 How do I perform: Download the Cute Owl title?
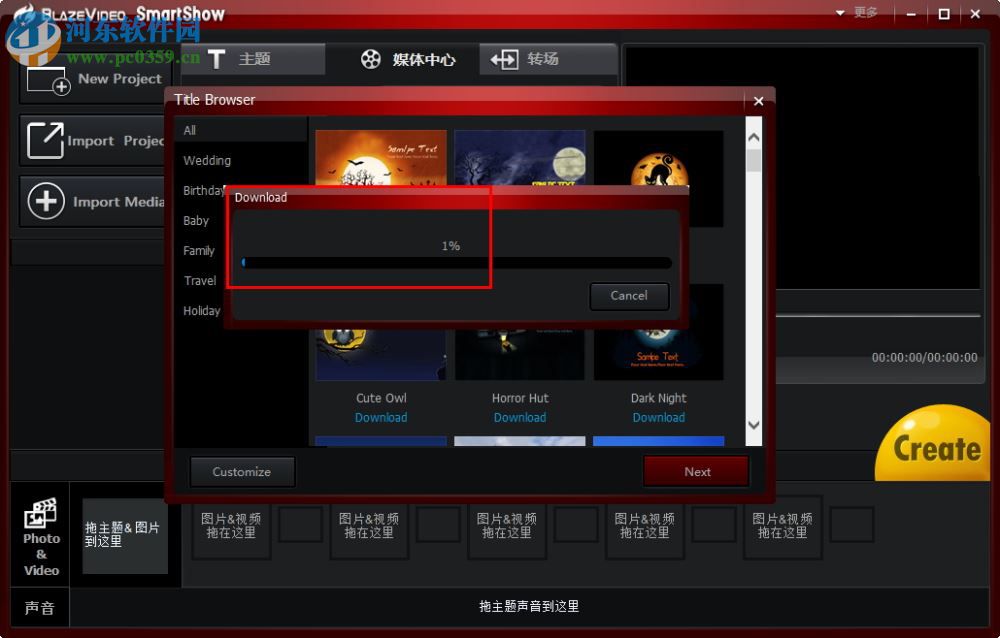tap(380, 417)
